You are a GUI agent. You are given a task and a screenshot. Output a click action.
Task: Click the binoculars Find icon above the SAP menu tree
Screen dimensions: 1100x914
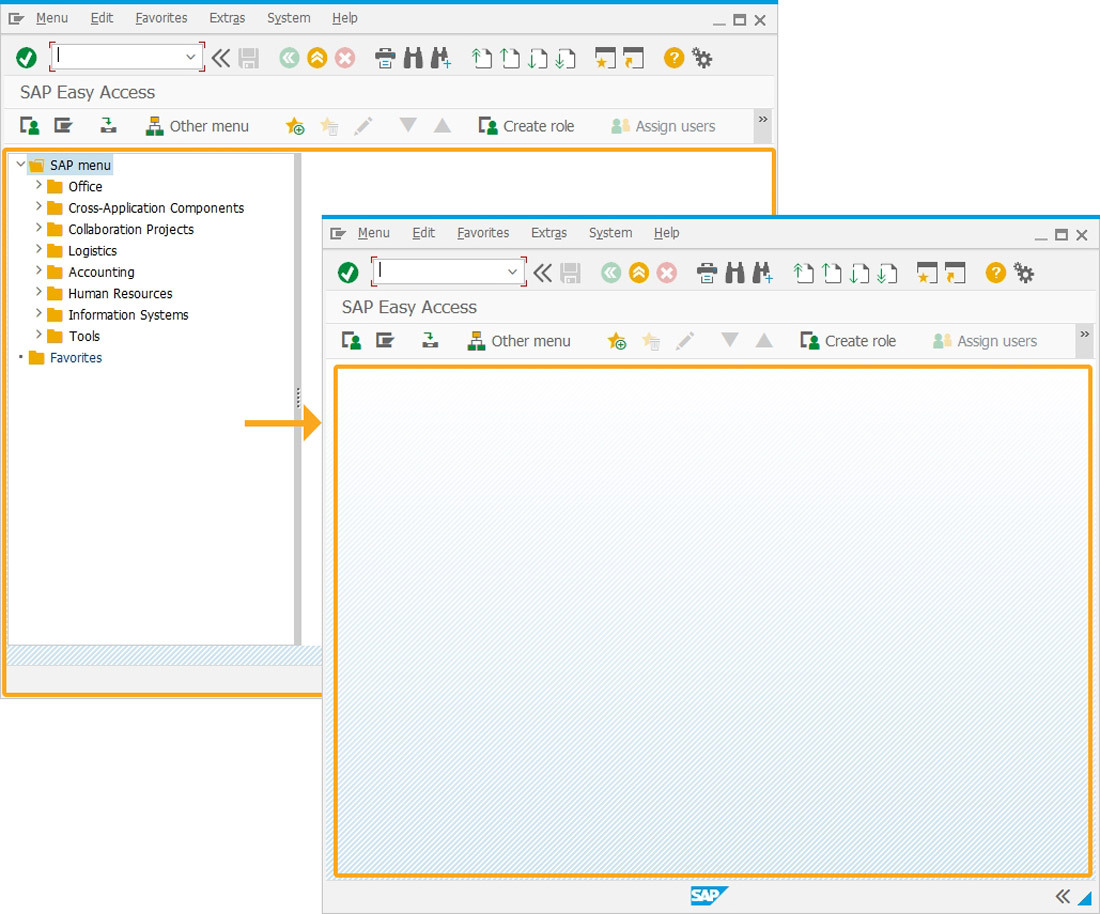pyautogui.click(x=413, y=58)
